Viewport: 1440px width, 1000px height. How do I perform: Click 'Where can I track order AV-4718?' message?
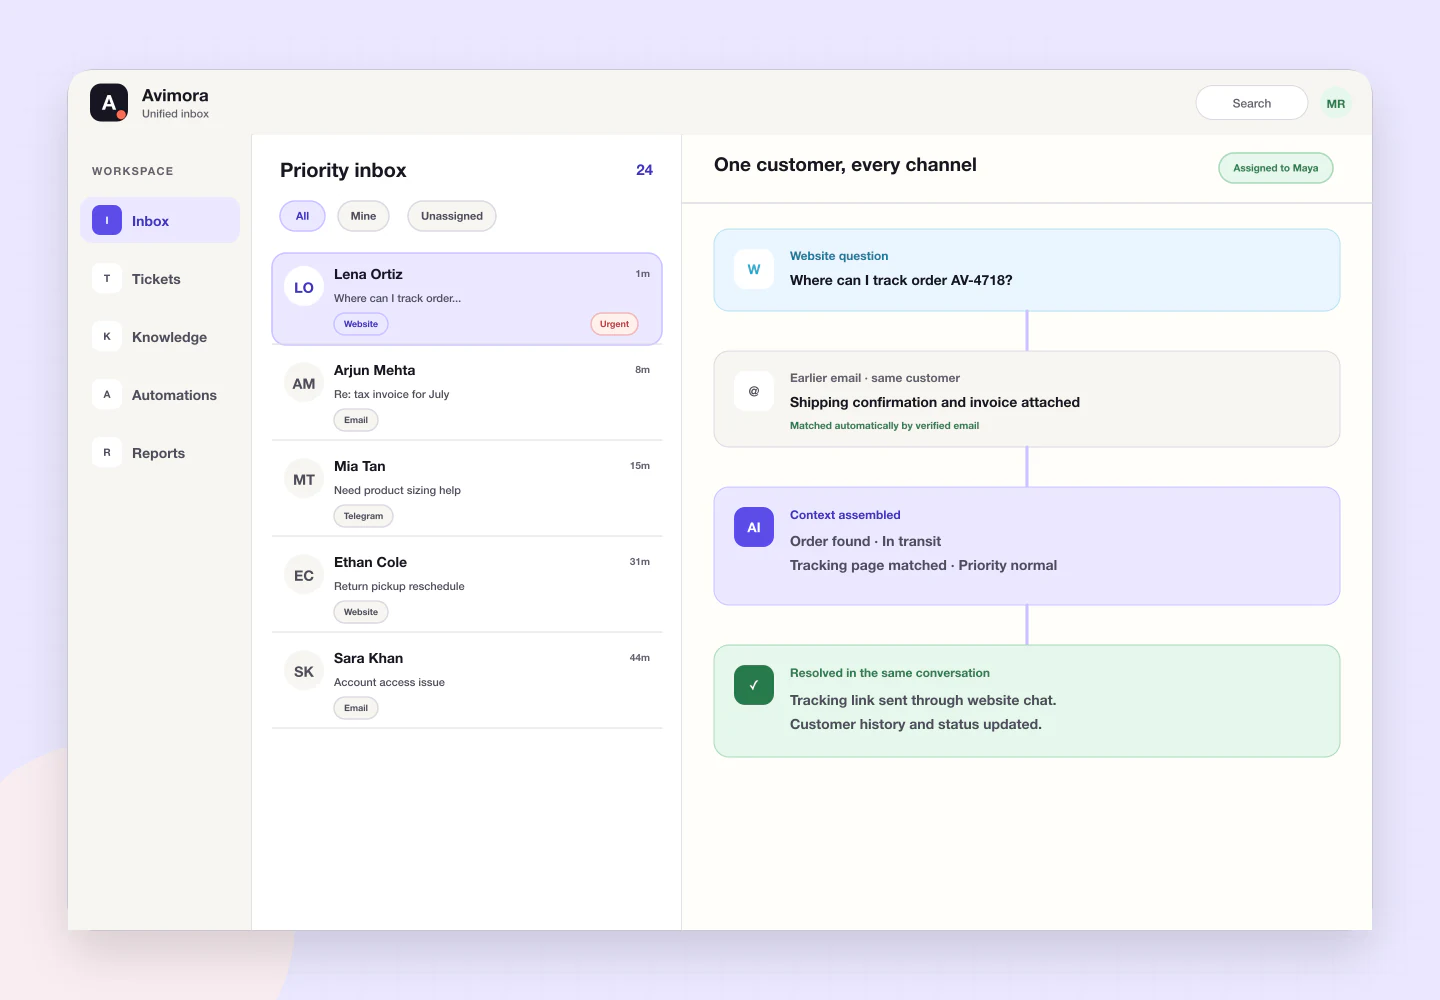coord(901,280)
